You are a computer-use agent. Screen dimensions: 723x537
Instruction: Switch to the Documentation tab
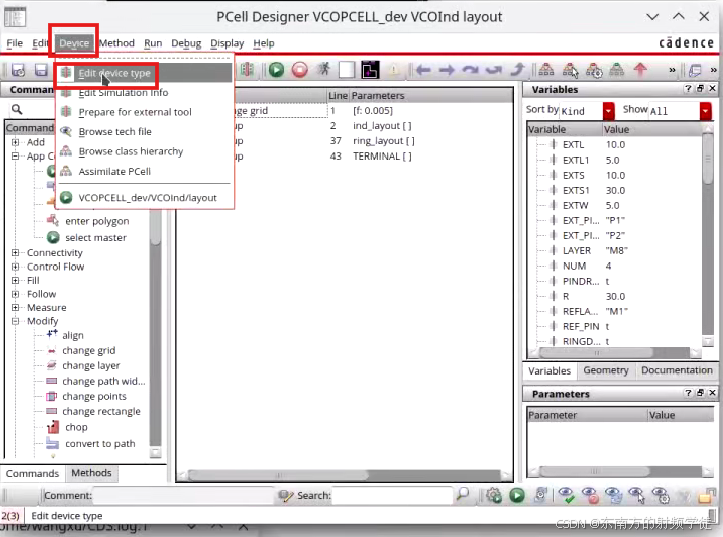click(676, 370)
